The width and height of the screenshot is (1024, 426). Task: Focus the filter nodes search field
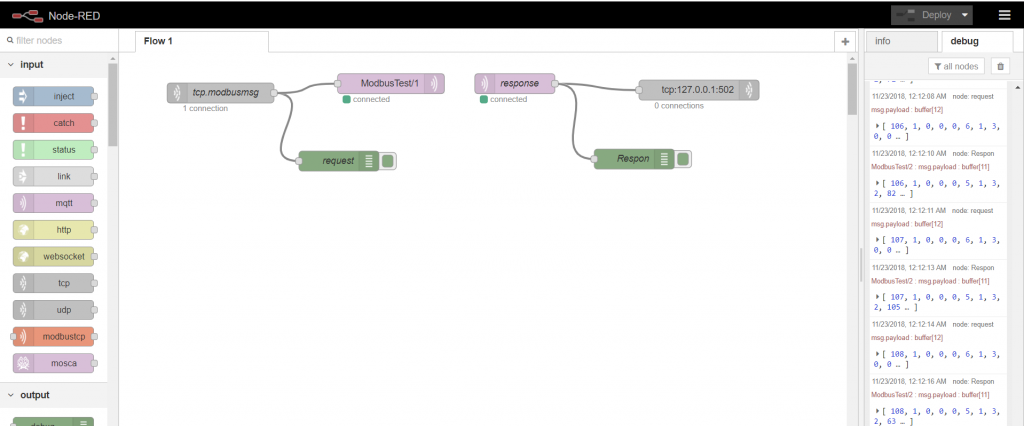(59, 41)
